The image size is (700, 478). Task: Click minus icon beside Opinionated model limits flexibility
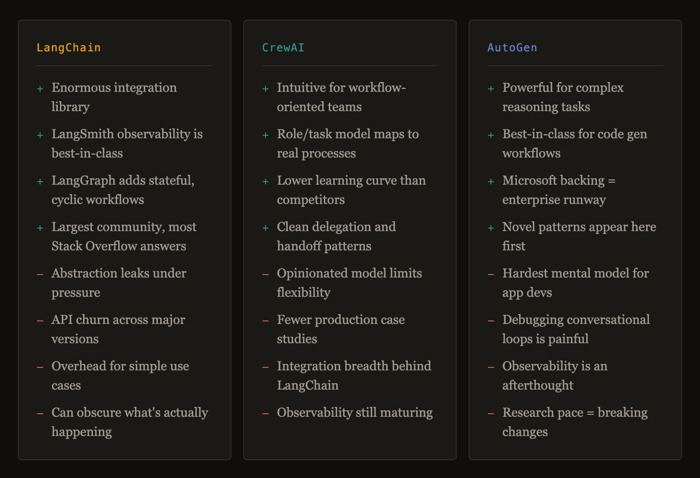coord(266,274)
